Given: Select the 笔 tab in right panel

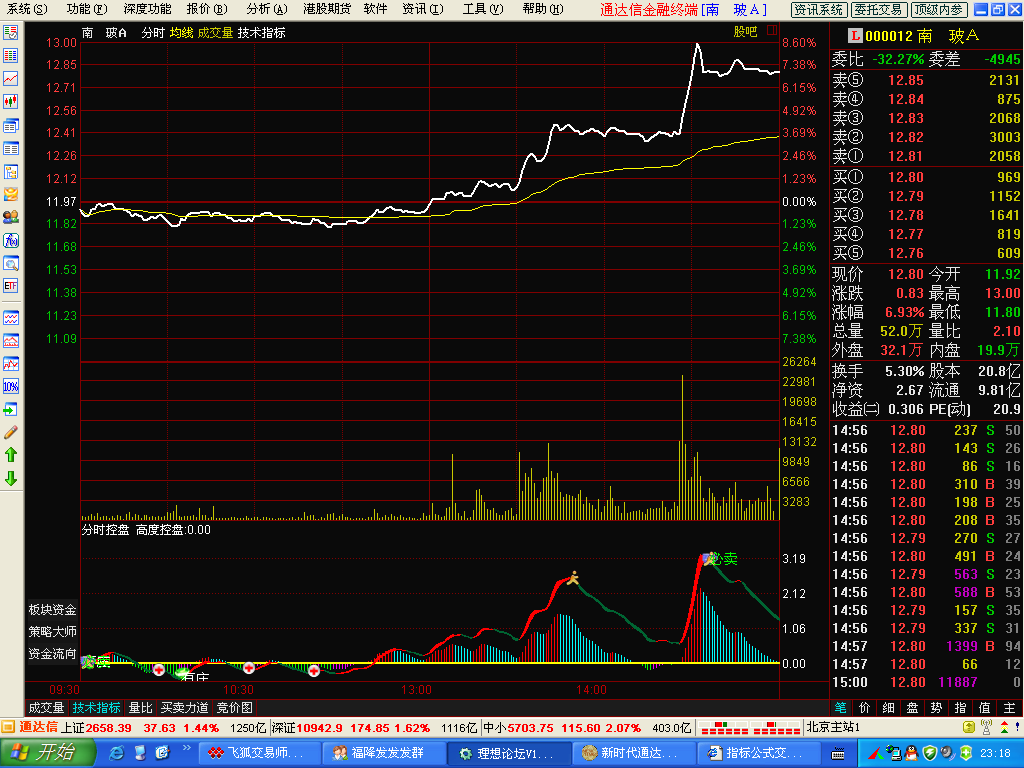Looking at the screenshot, I should tap(841, 708).
